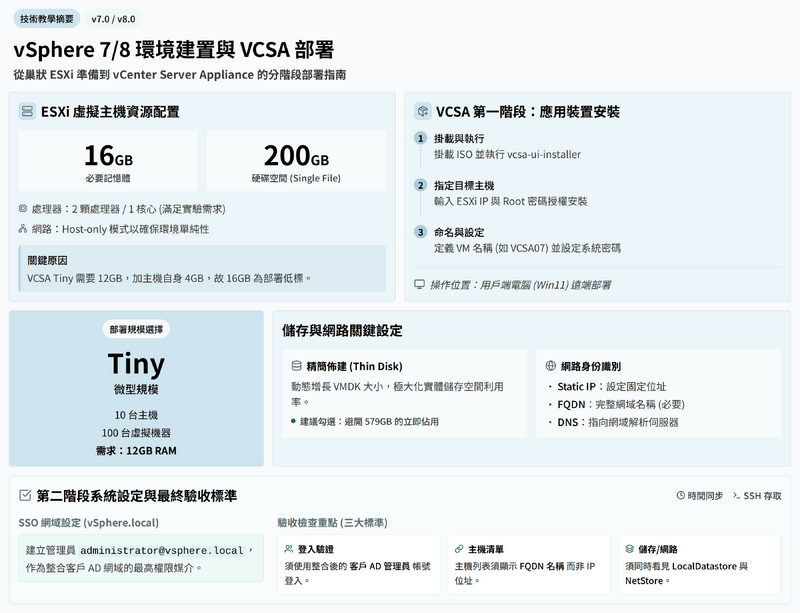
Task: Click step number 1 掛載與執行
Action: tap(421, 138)
